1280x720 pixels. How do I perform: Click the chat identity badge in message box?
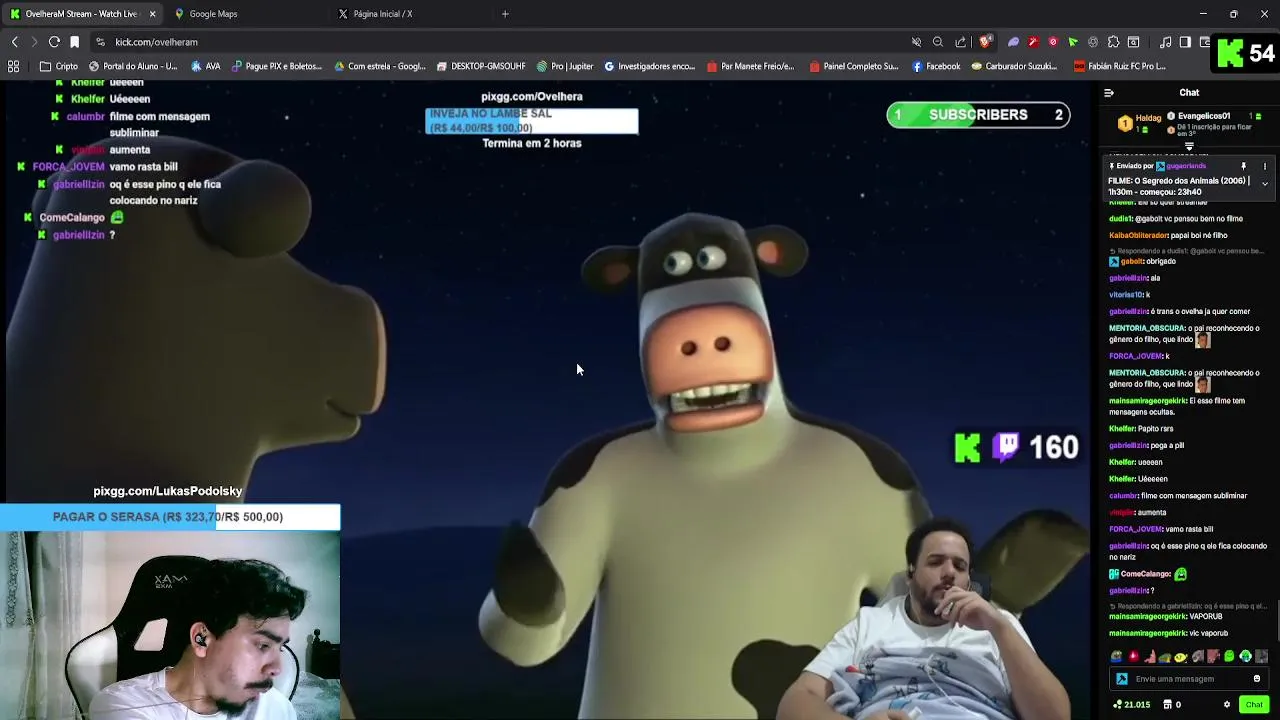(x=1122, y=679)
